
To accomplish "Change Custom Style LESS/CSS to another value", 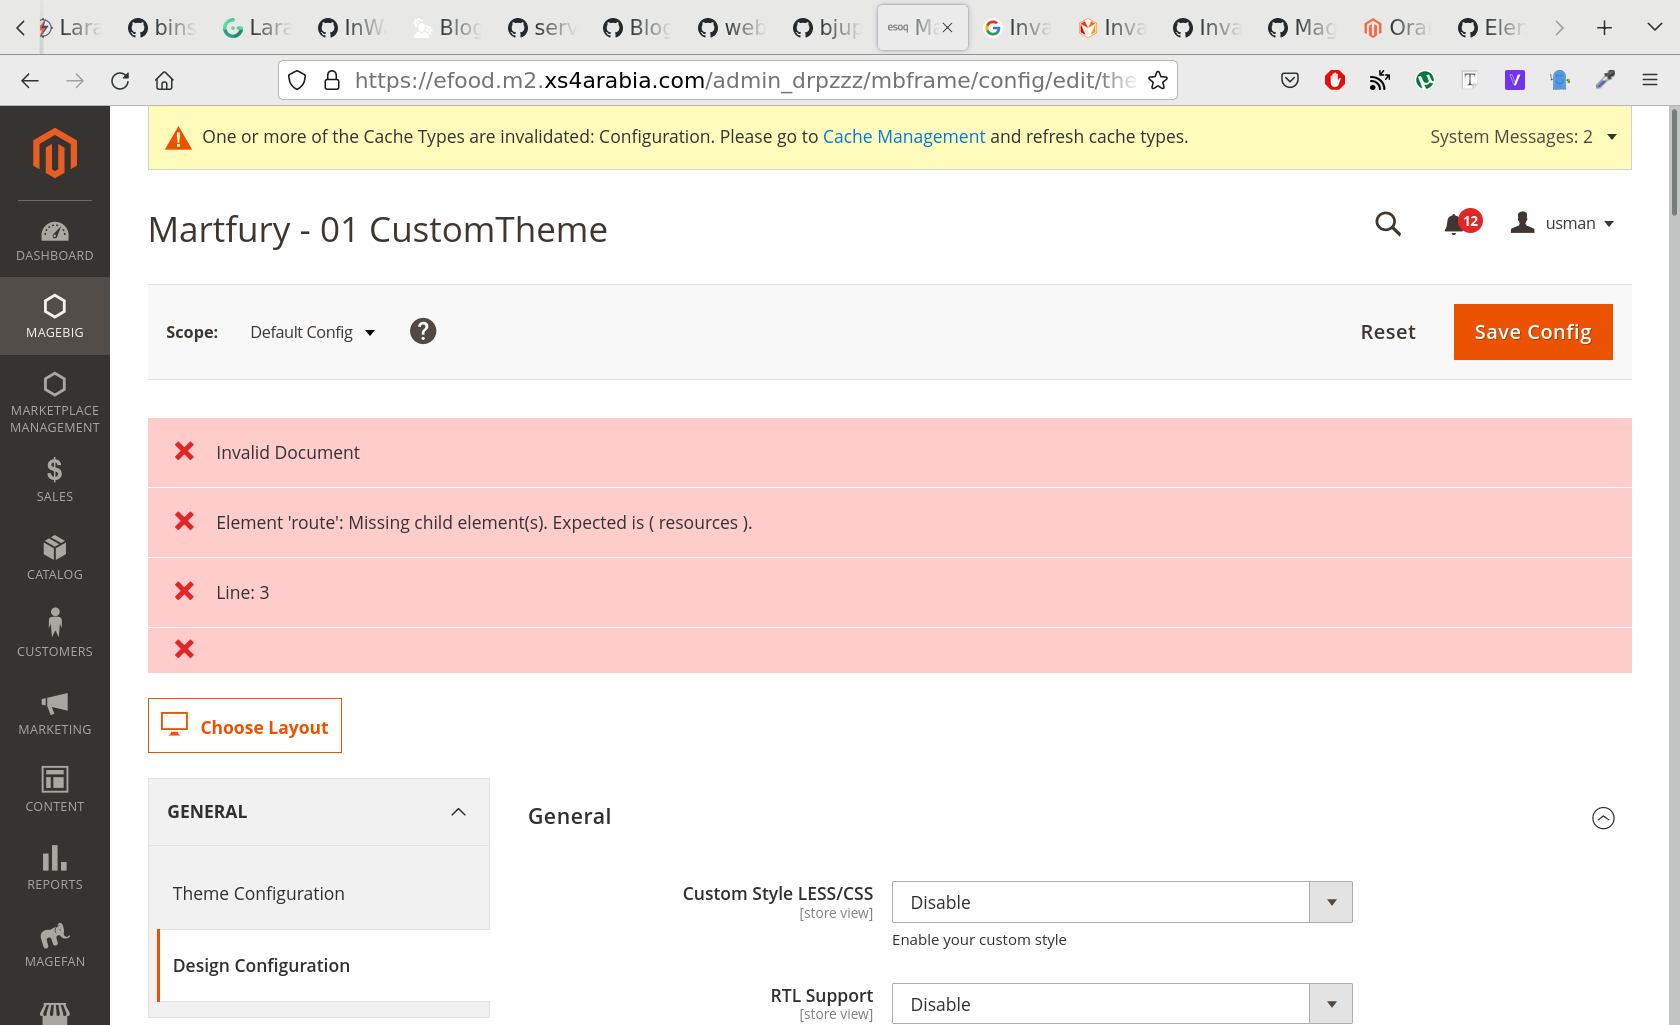I will 1120,902.
